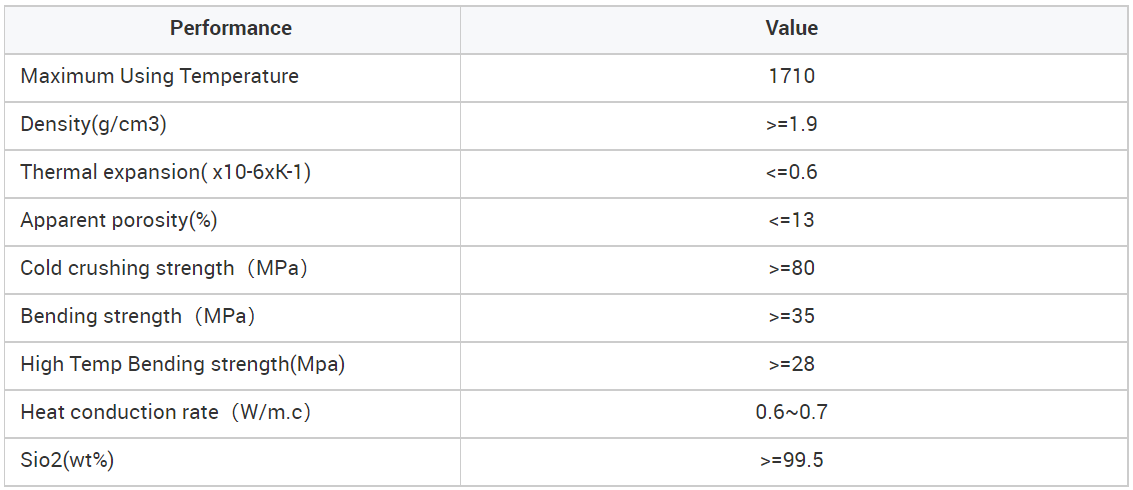1133x490 pixels.
Task: Click the >=35 bending strength value
Action: [x=792, y=316]
